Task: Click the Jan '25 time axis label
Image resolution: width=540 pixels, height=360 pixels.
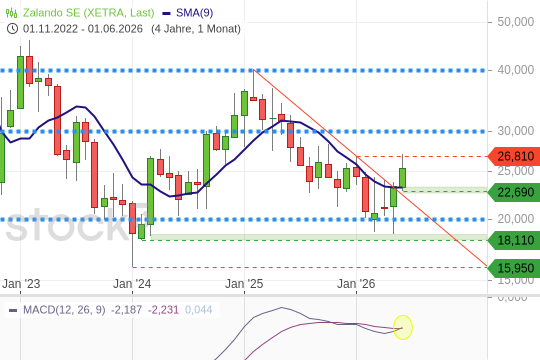Action: 244,284
